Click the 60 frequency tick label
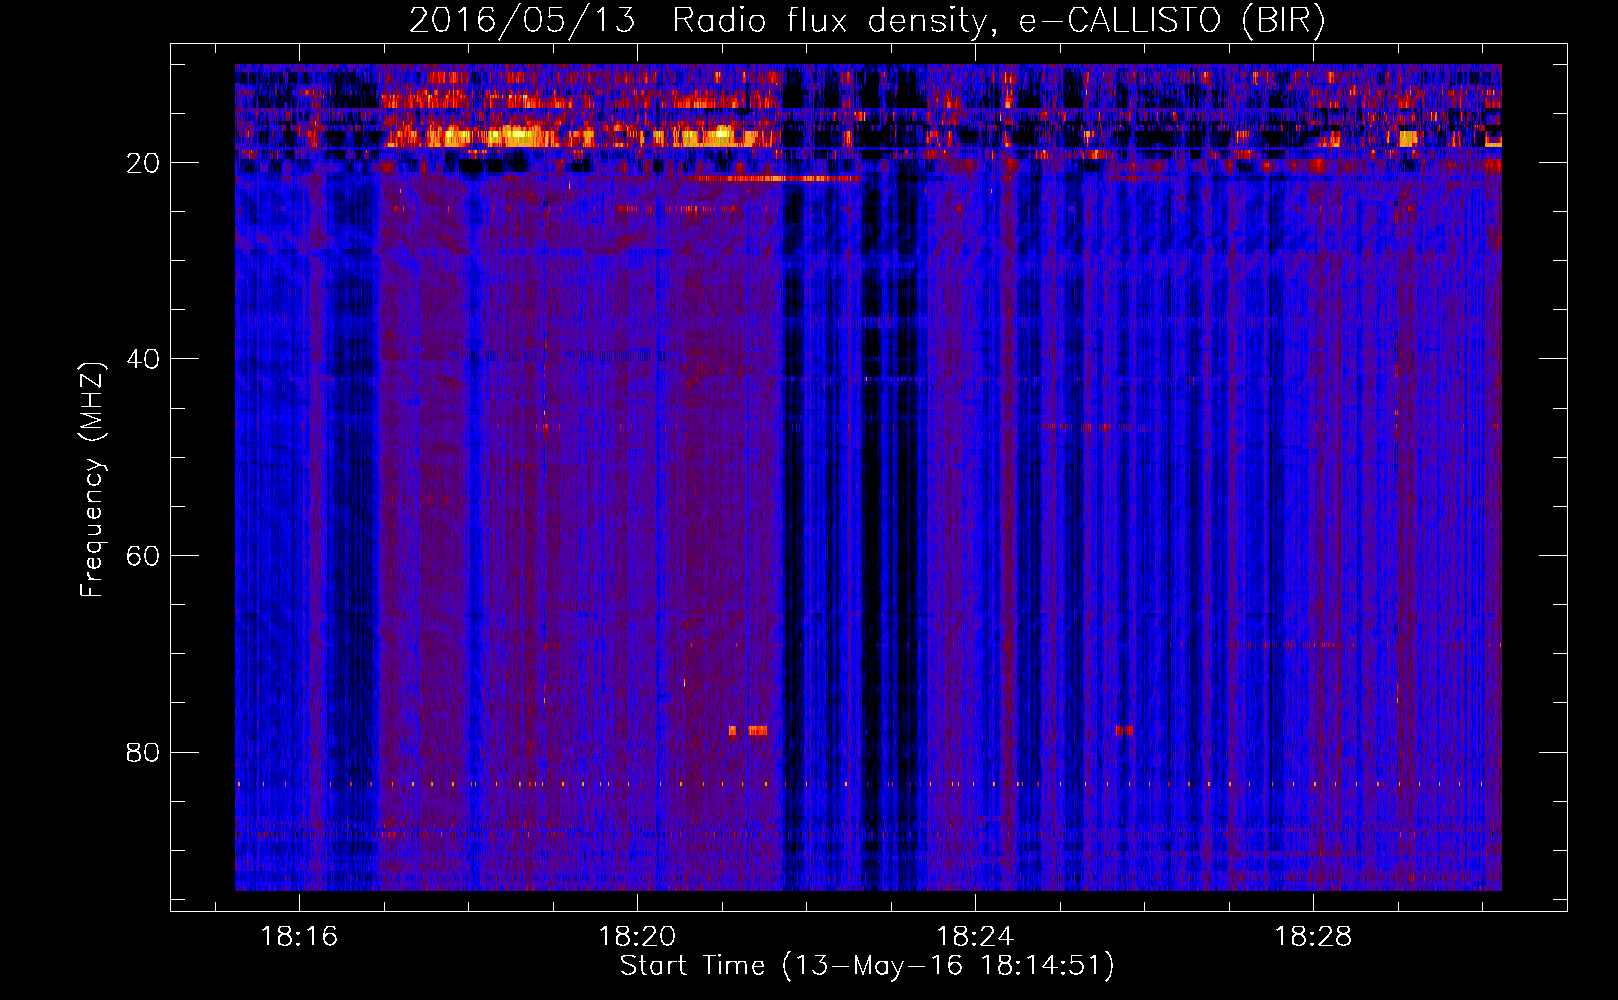Image resolution: width=1618 pixels, height=1000 pixels. [x=143, y=556]
